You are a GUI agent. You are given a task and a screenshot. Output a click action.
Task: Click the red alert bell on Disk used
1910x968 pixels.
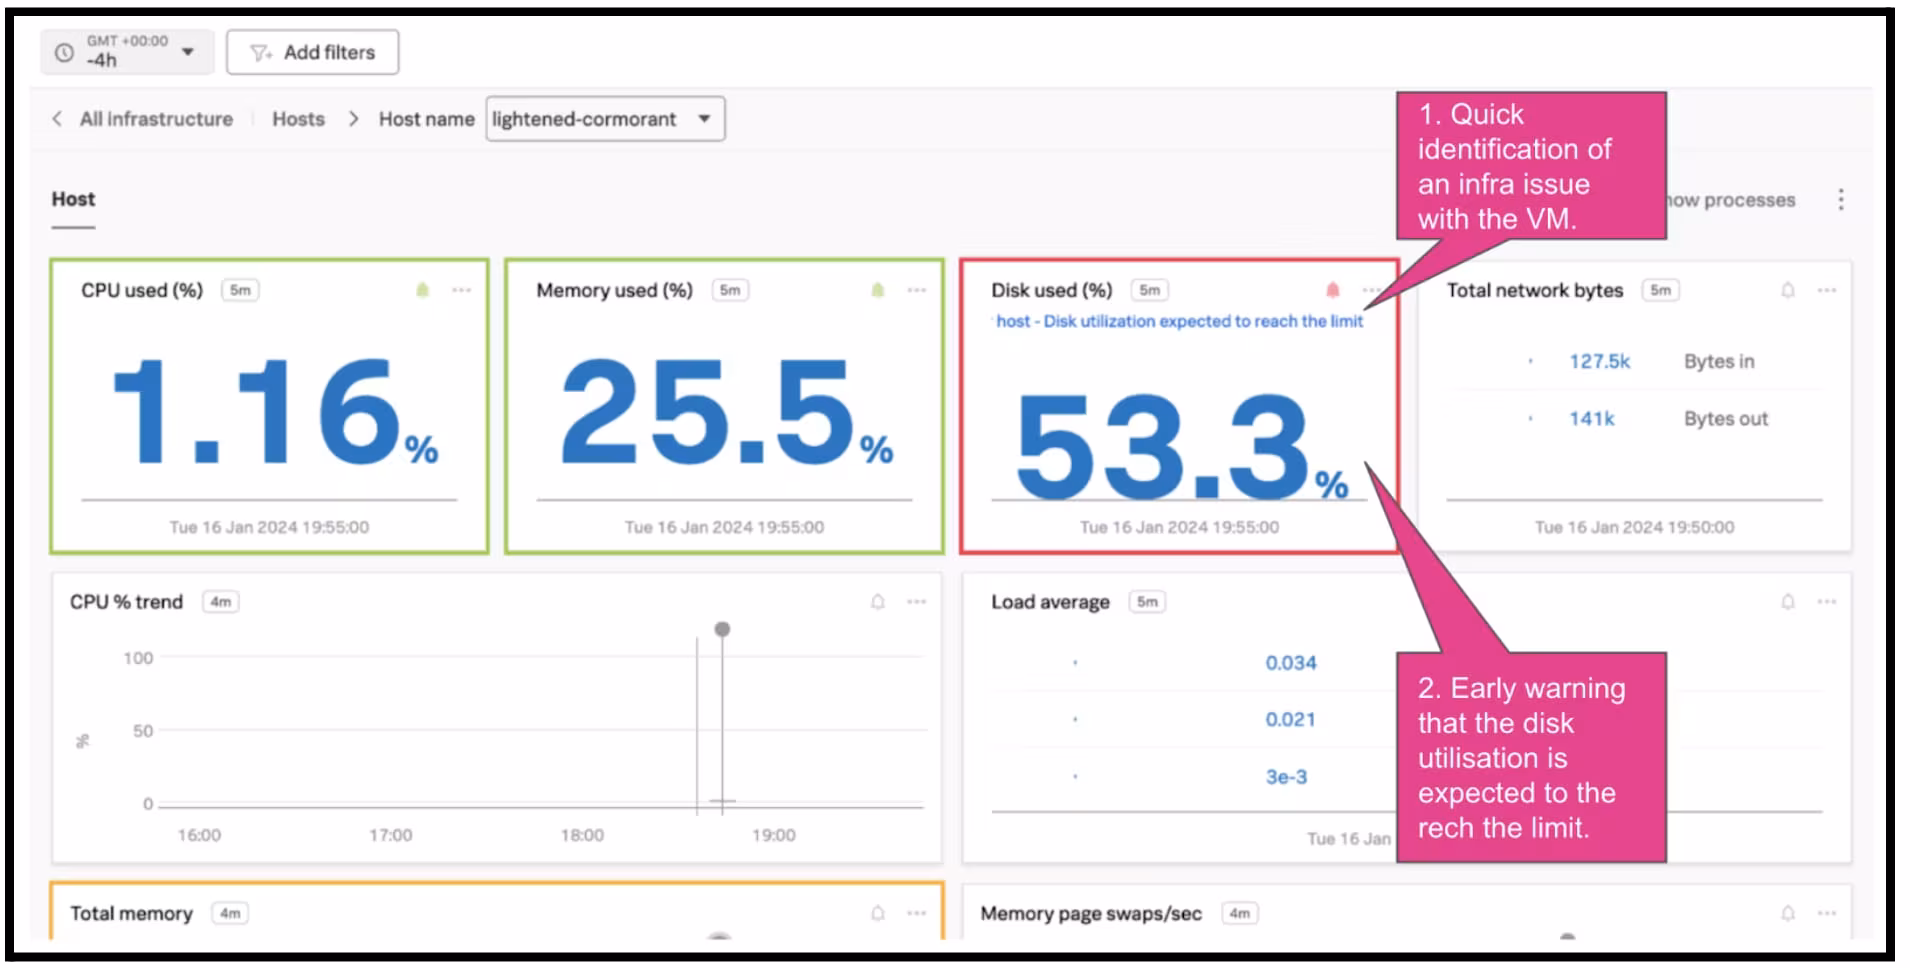coord(1332,290)
